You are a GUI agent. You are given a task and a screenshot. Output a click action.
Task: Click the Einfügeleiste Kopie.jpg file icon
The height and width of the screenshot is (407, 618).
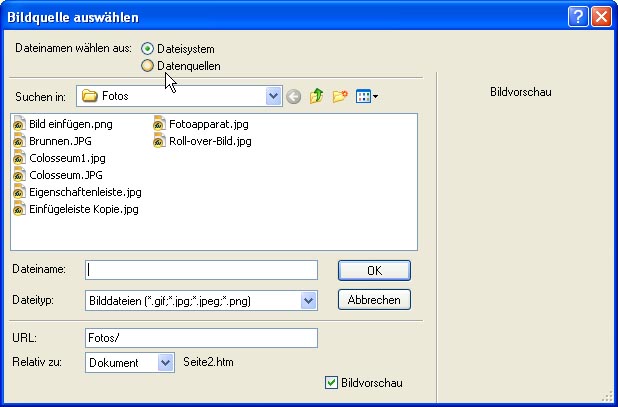pyautogui.click(x=19, y=209)
